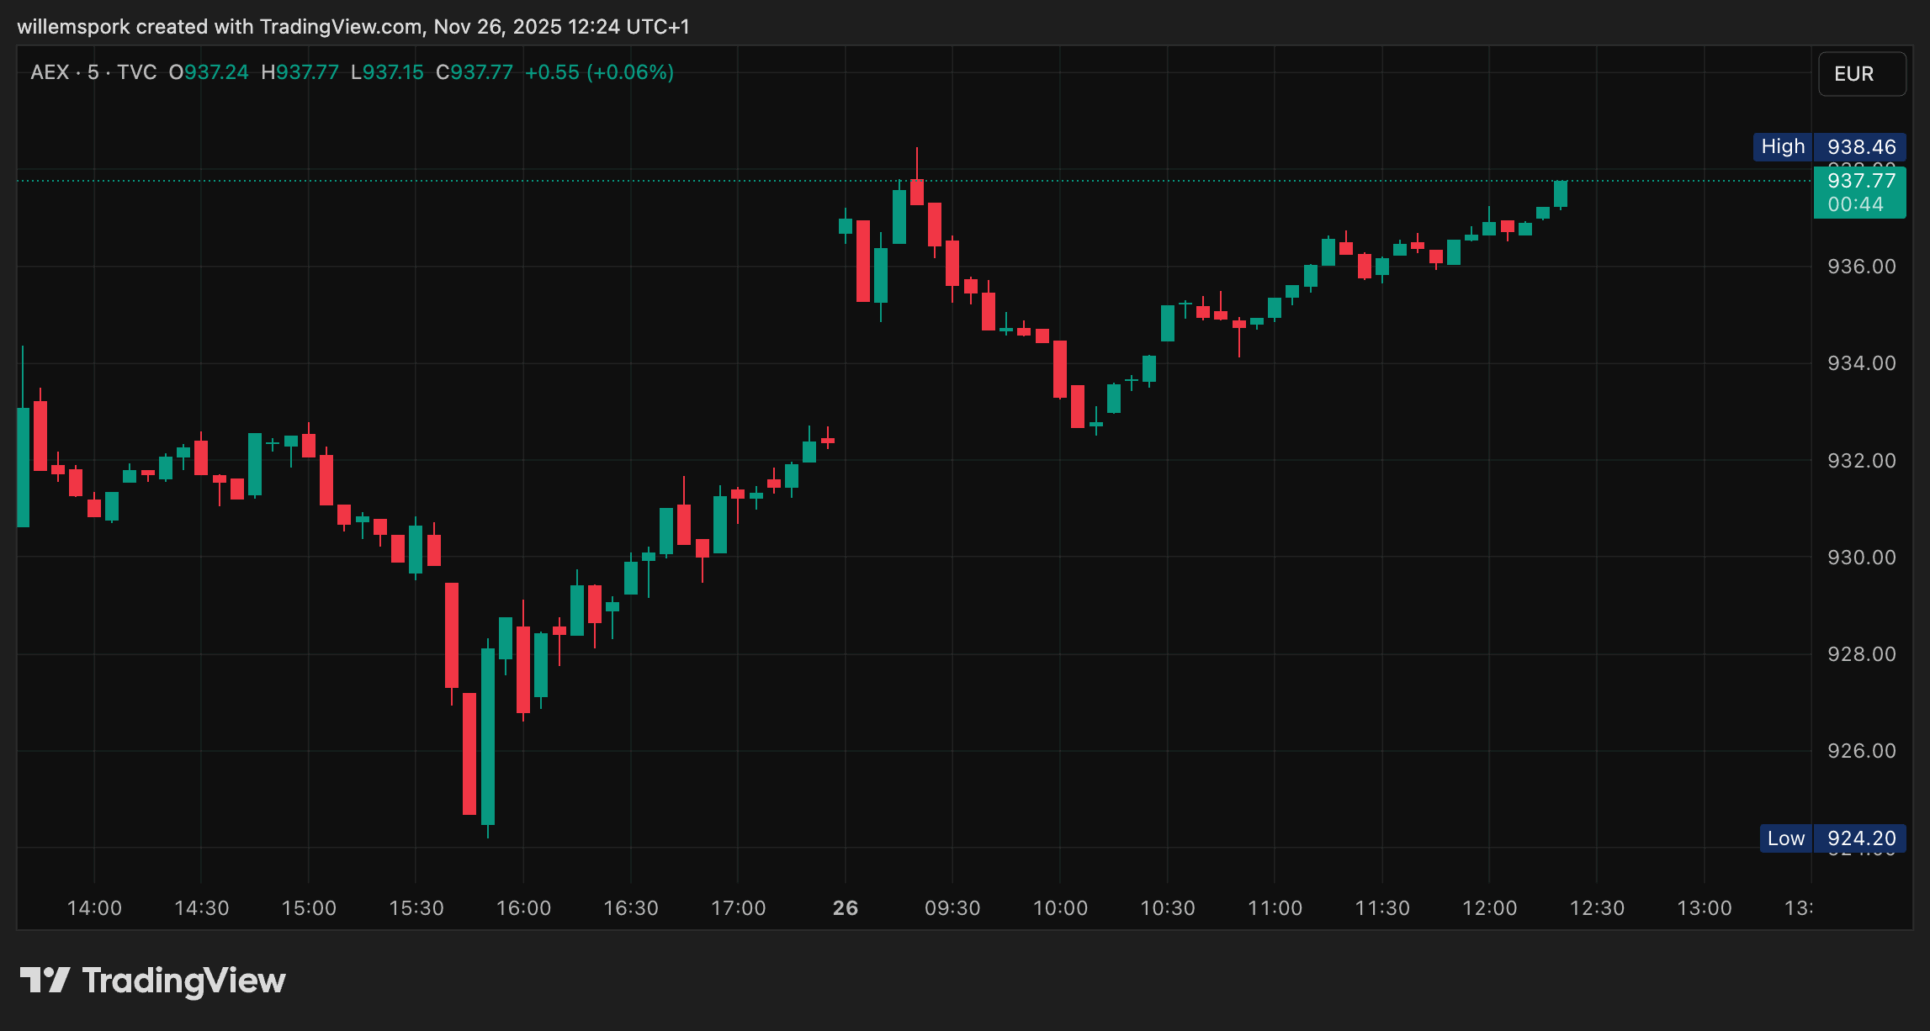Click the date marker 26 on time axis

coord(845,908)
